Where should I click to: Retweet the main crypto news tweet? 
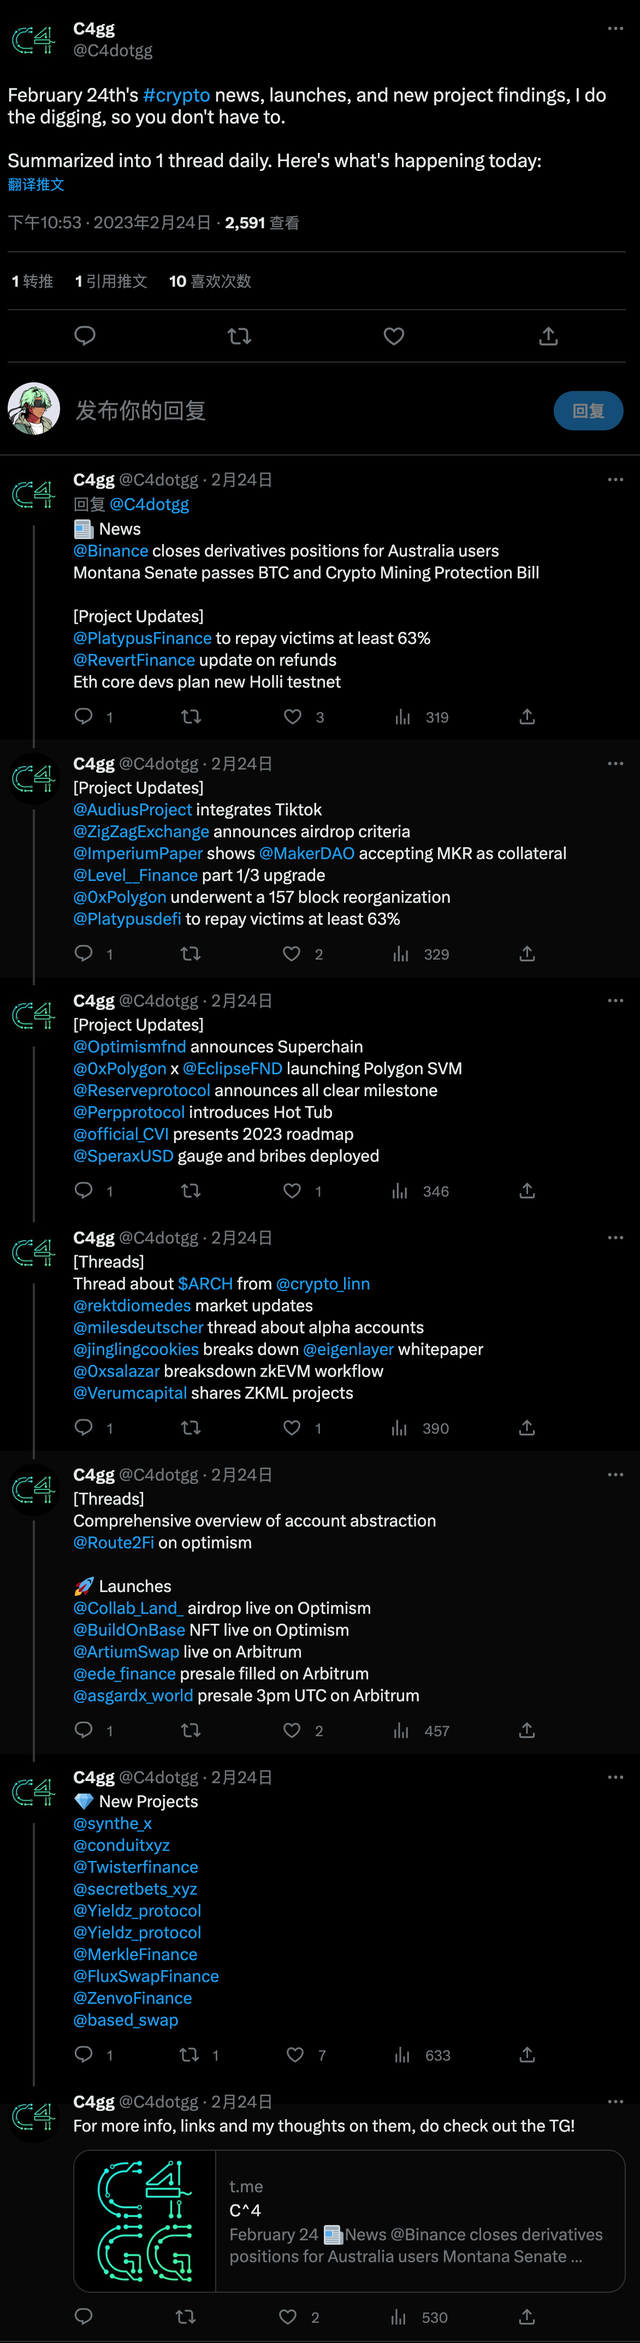pos(239,336)
